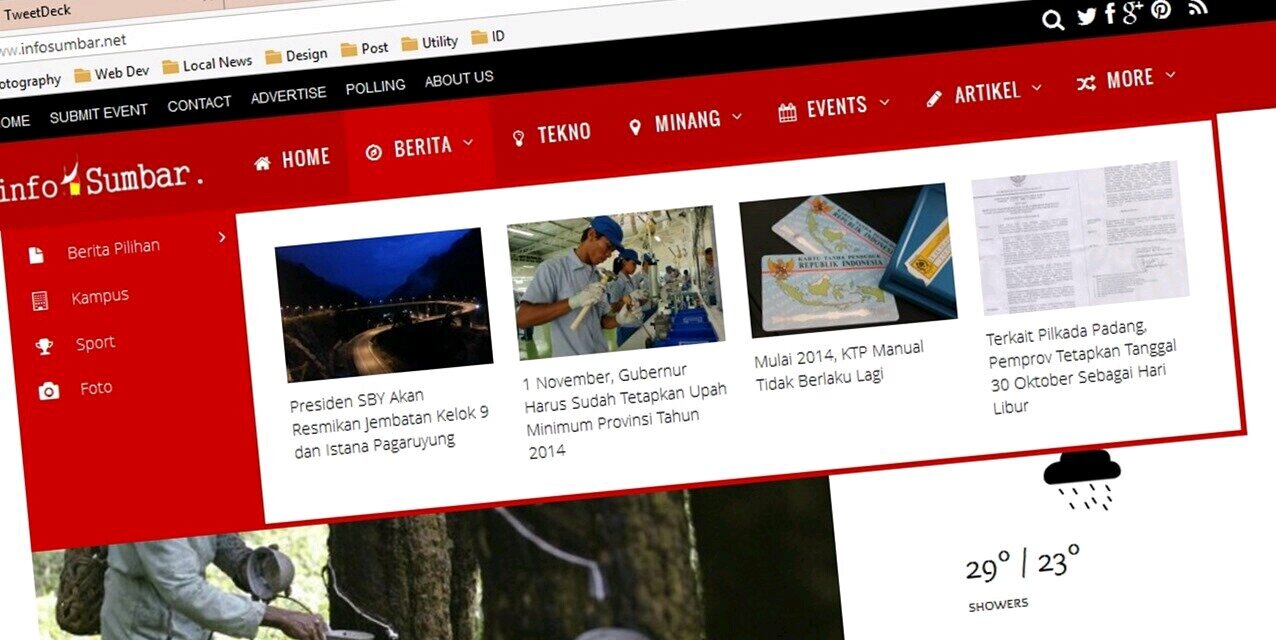Open the Pinterest social icon

click(x=1160, y=10)
